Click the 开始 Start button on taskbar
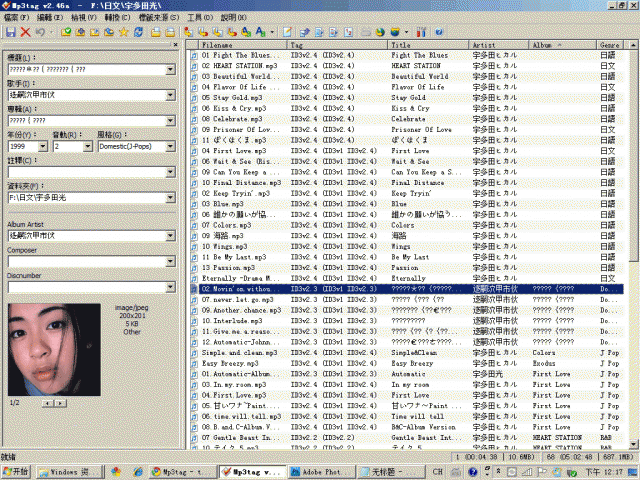This screenshot has width=640, height=480. coord(16,472)
